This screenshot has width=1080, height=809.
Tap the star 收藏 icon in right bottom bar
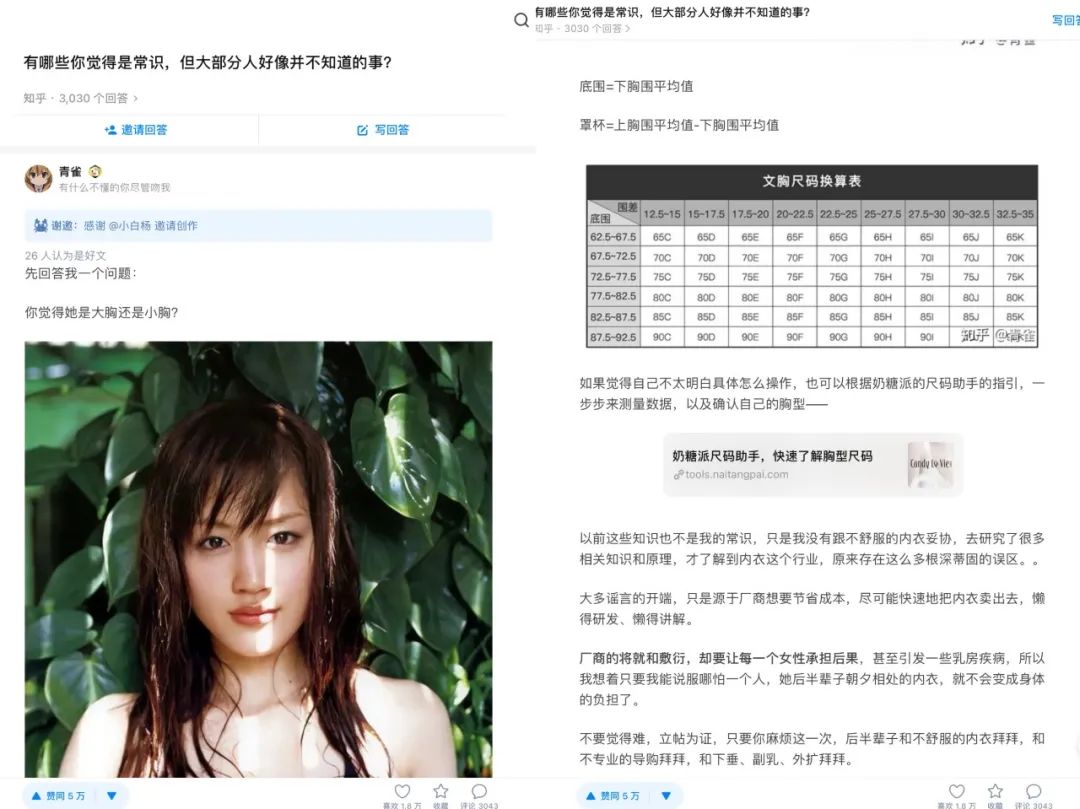995,791
